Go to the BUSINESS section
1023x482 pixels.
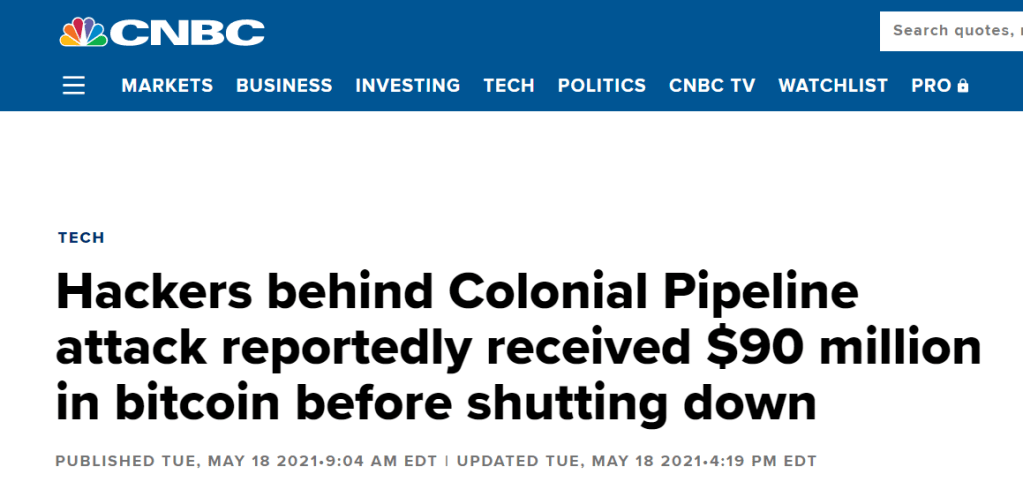click(284, 86)
